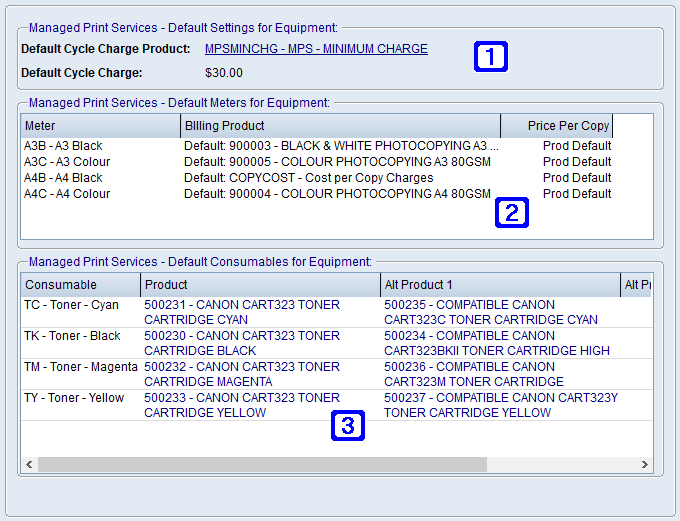Click the 900004 Colour Photocopying A4 80GSM cell
The height and width of the screenshot is (521, 680).
click(337, 194)
